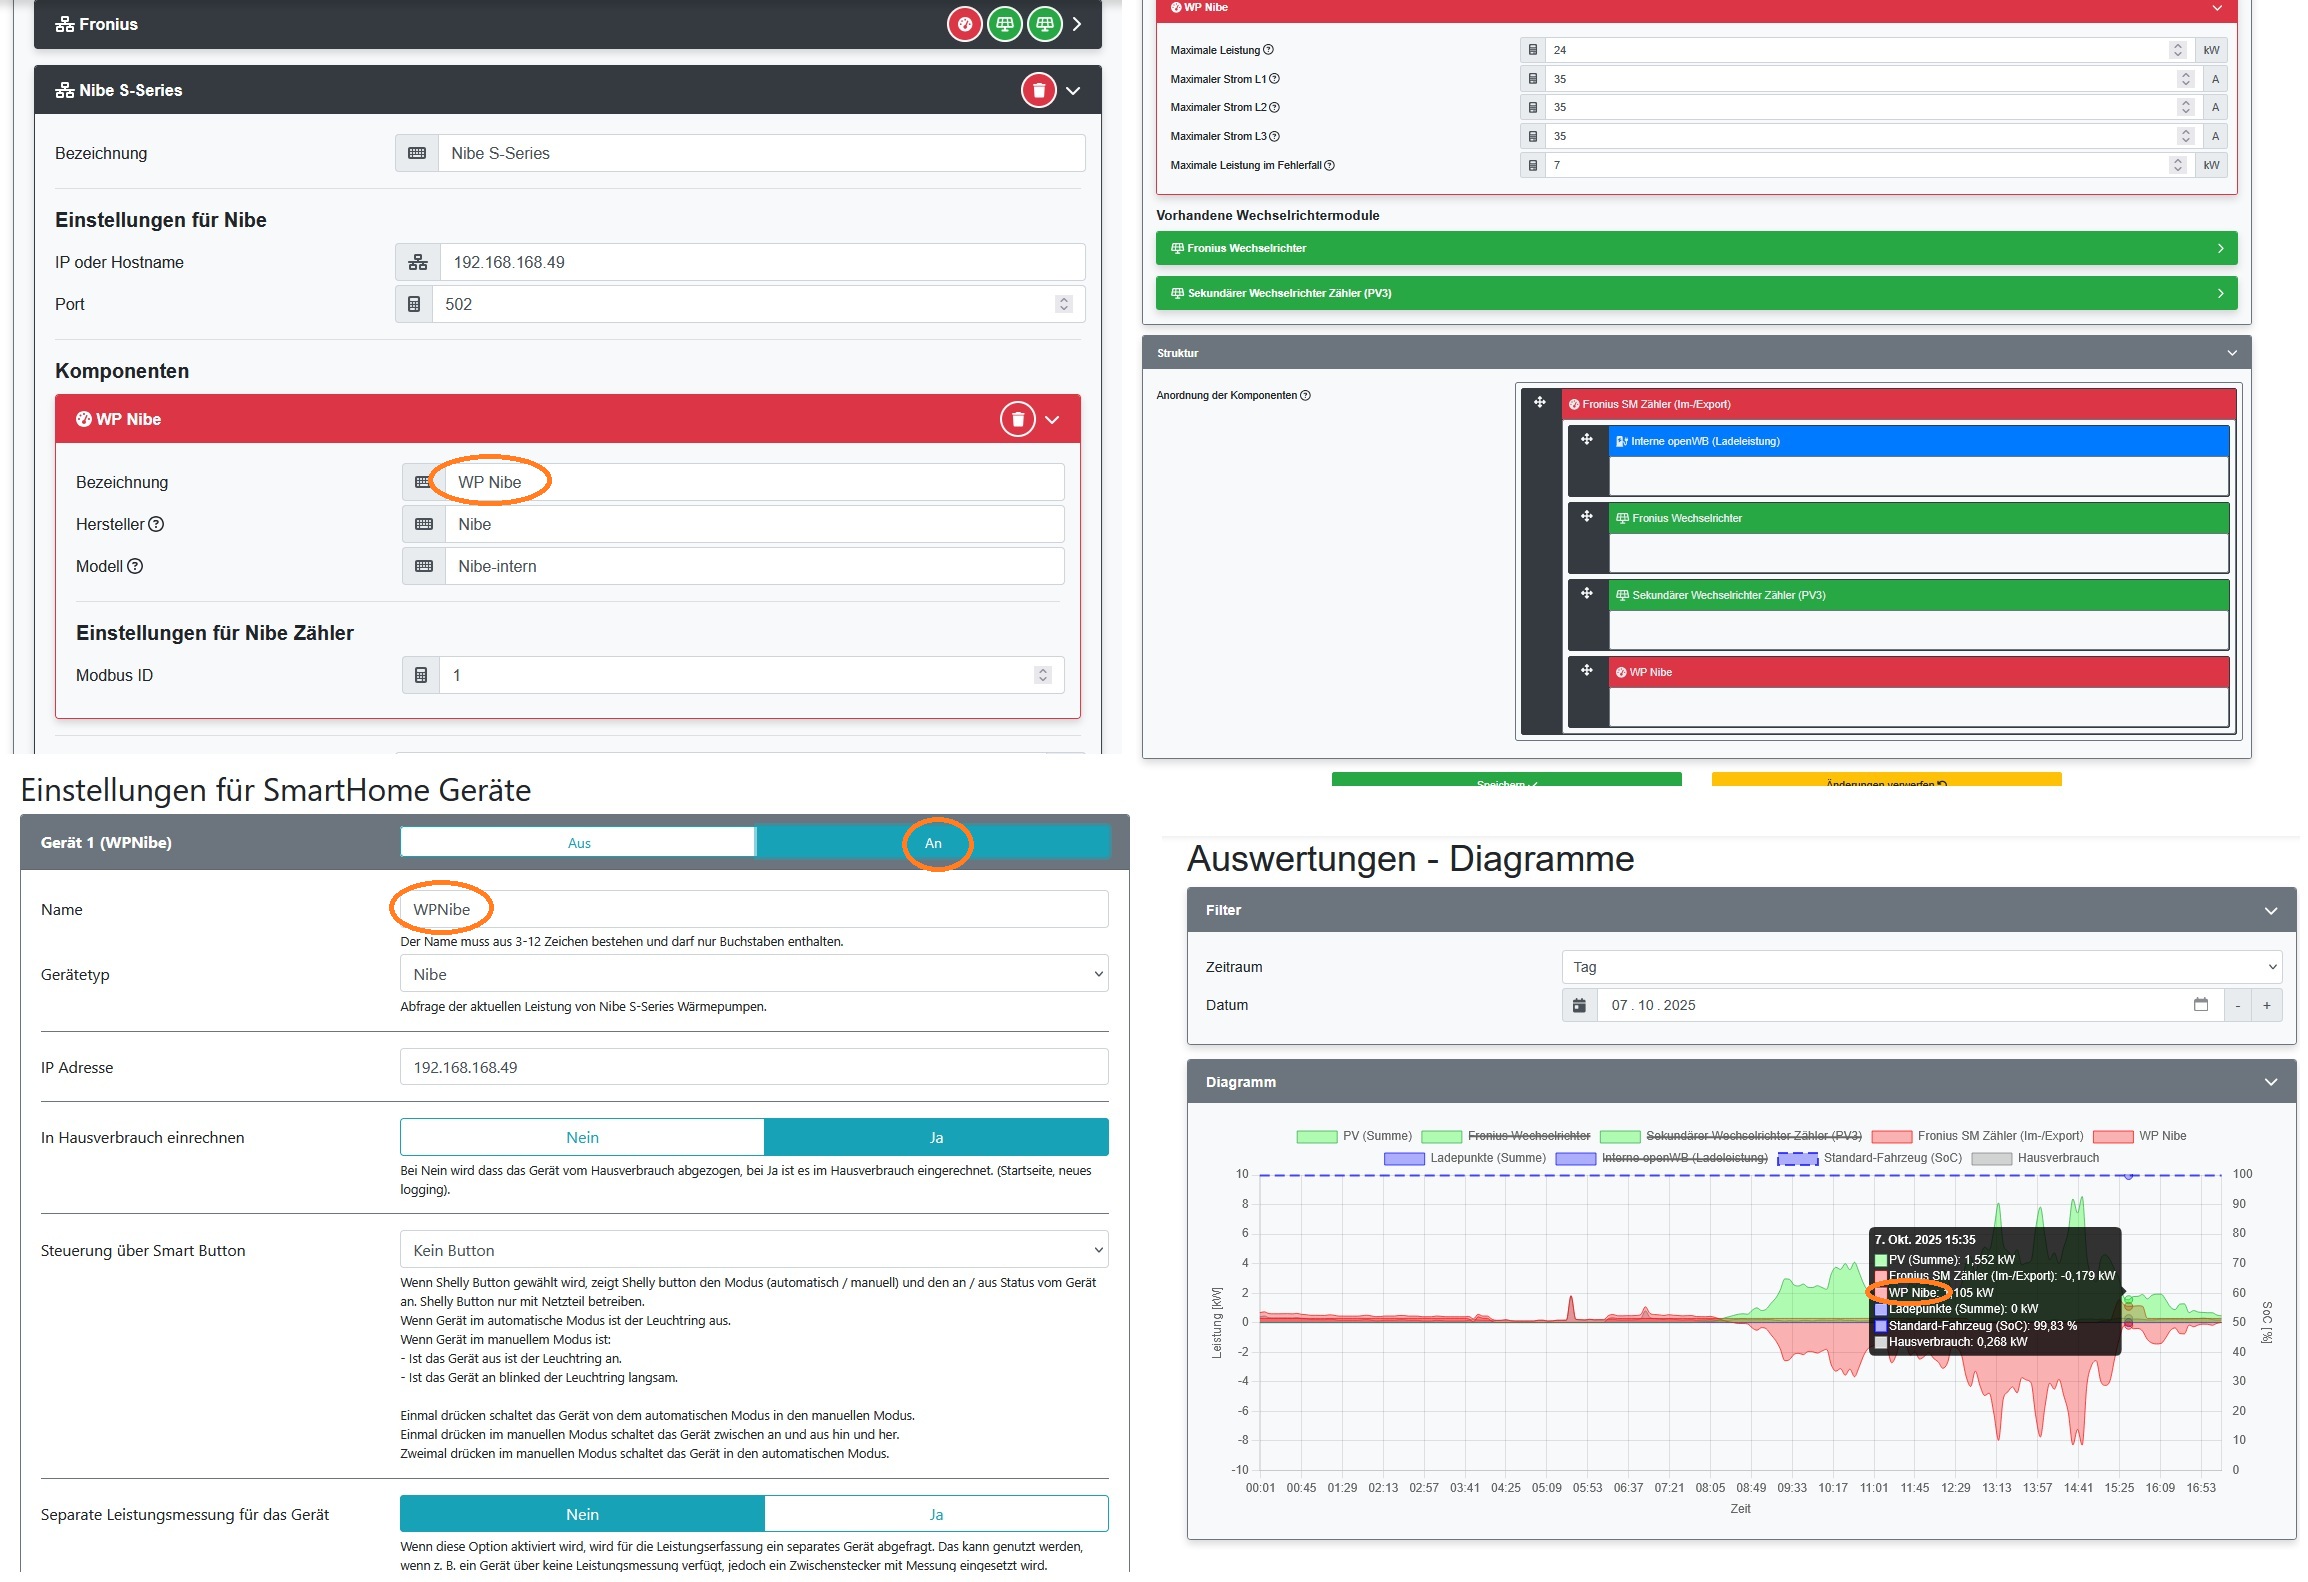Switch Gerät 1 to Aus
The width and height of the screenshot is (2308, 1582).
point(578,843)
